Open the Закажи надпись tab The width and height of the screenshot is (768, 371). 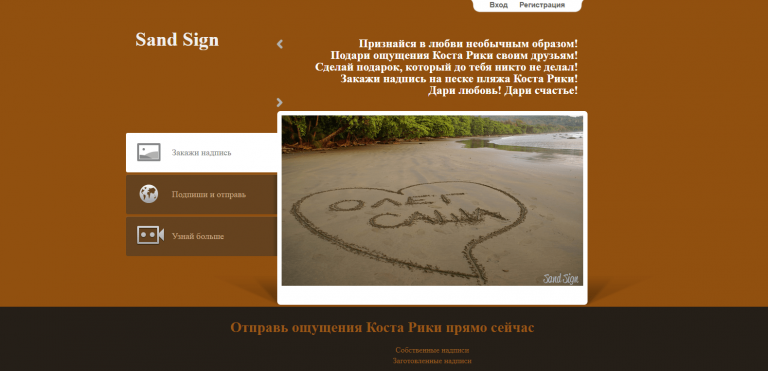(201, 152)
